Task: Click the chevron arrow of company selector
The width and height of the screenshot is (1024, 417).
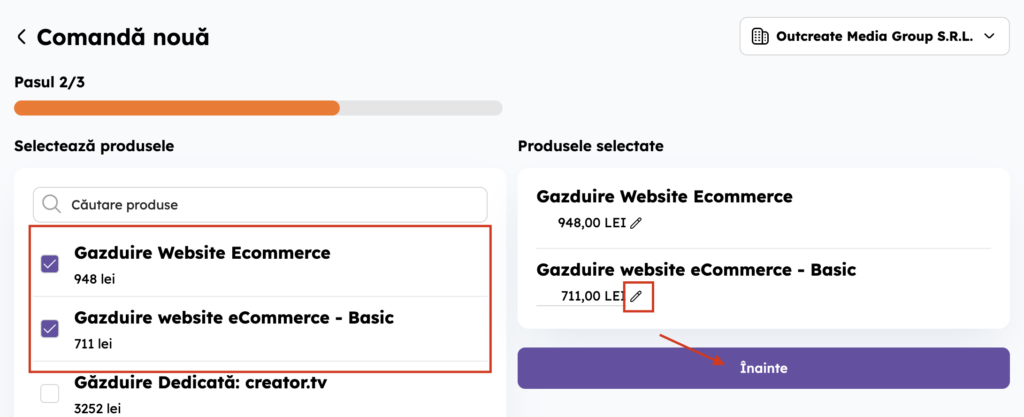Action: click(x=989, y=37)
